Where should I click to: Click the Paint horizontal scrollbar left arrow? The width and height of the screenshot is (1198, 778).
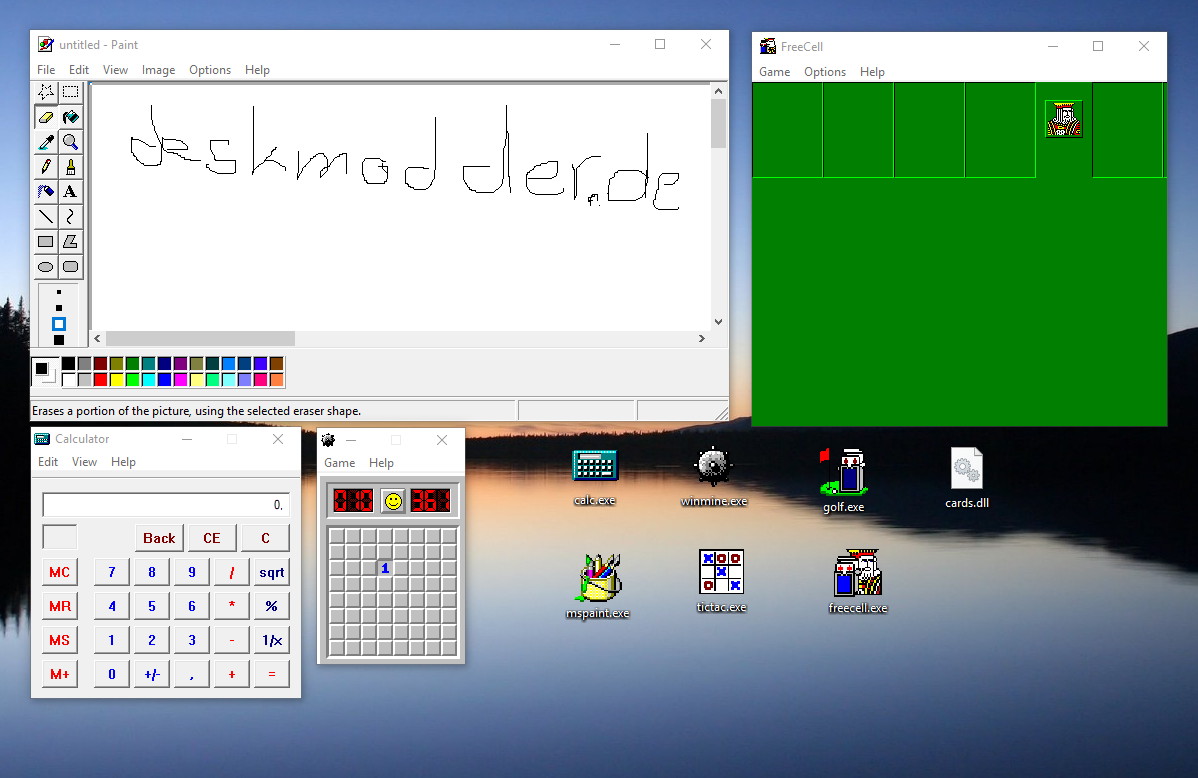coord(97,339)
